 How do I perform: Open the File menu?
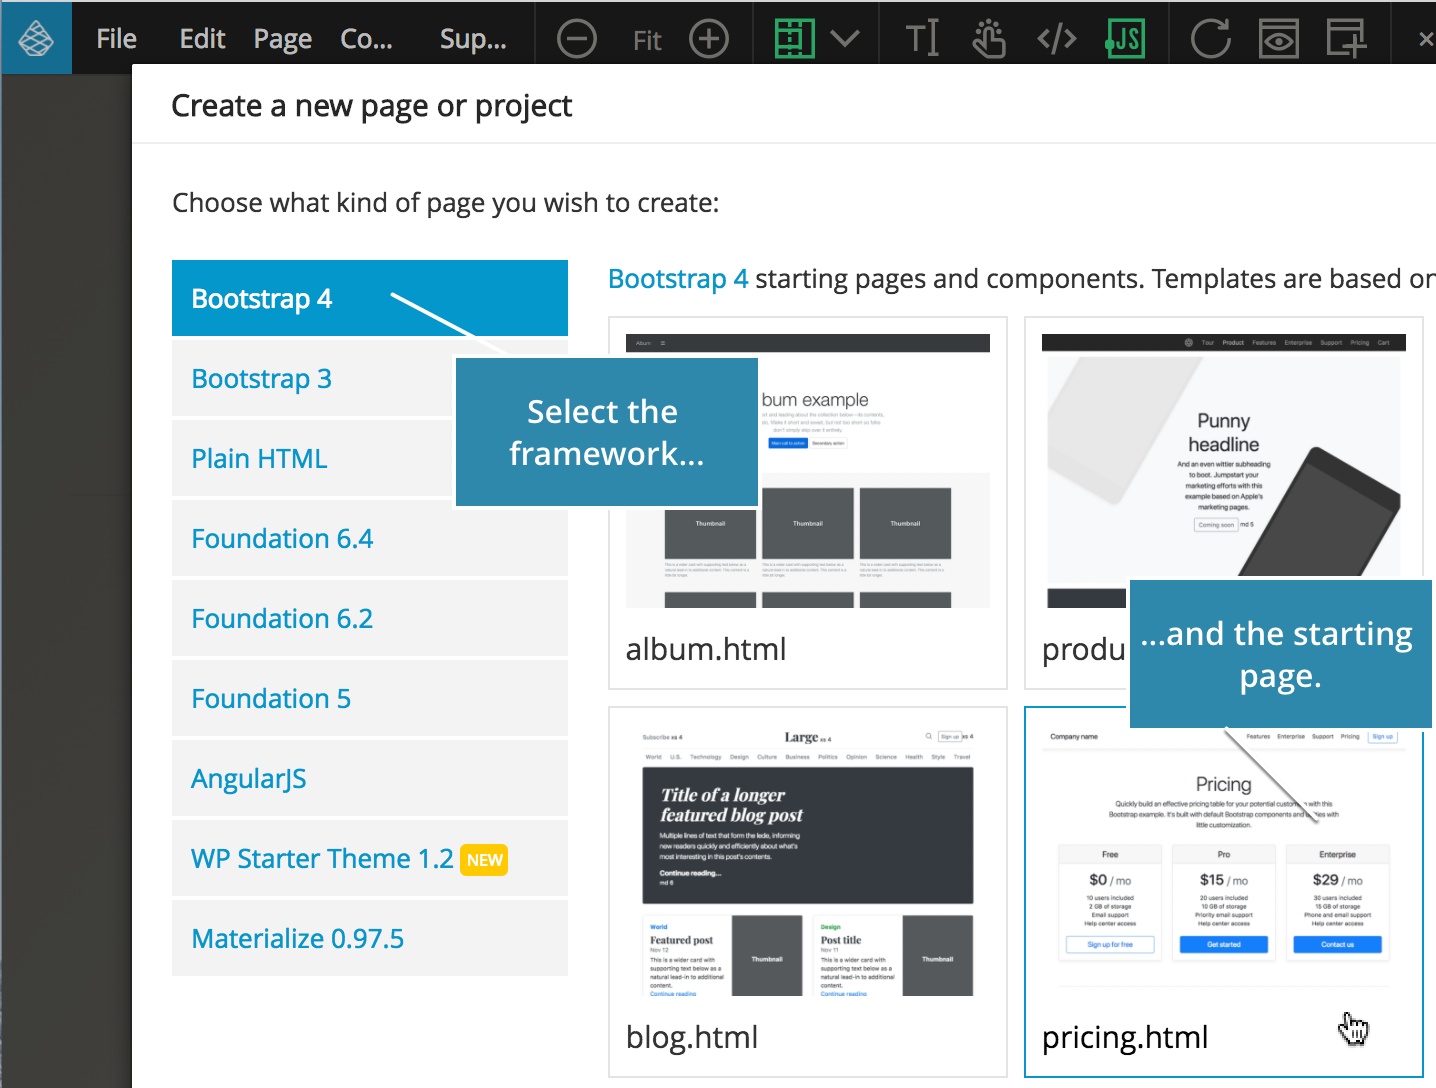(x=116, y=39)
